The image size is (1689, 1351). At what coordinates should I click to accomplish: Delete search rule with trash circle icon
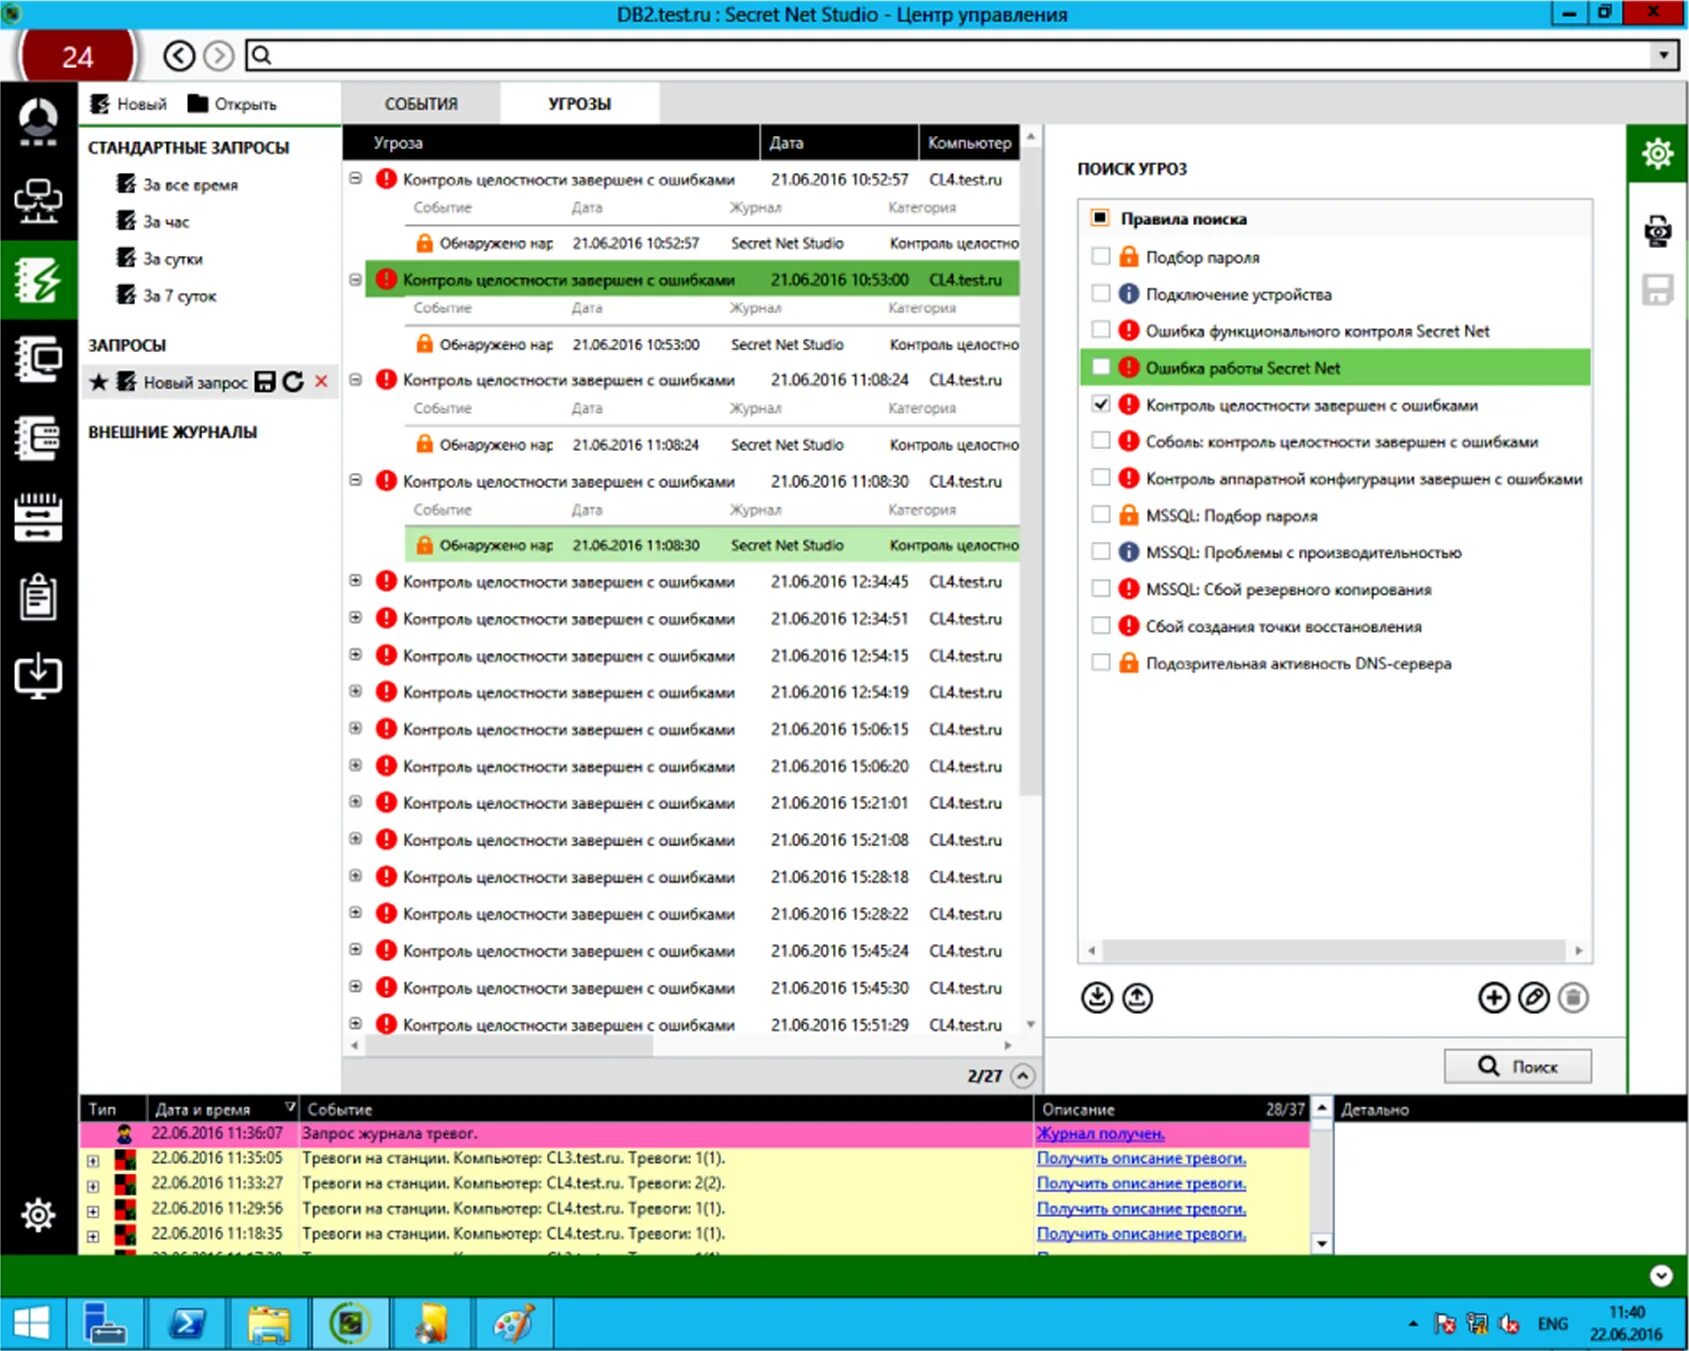tap(1573, 997)
